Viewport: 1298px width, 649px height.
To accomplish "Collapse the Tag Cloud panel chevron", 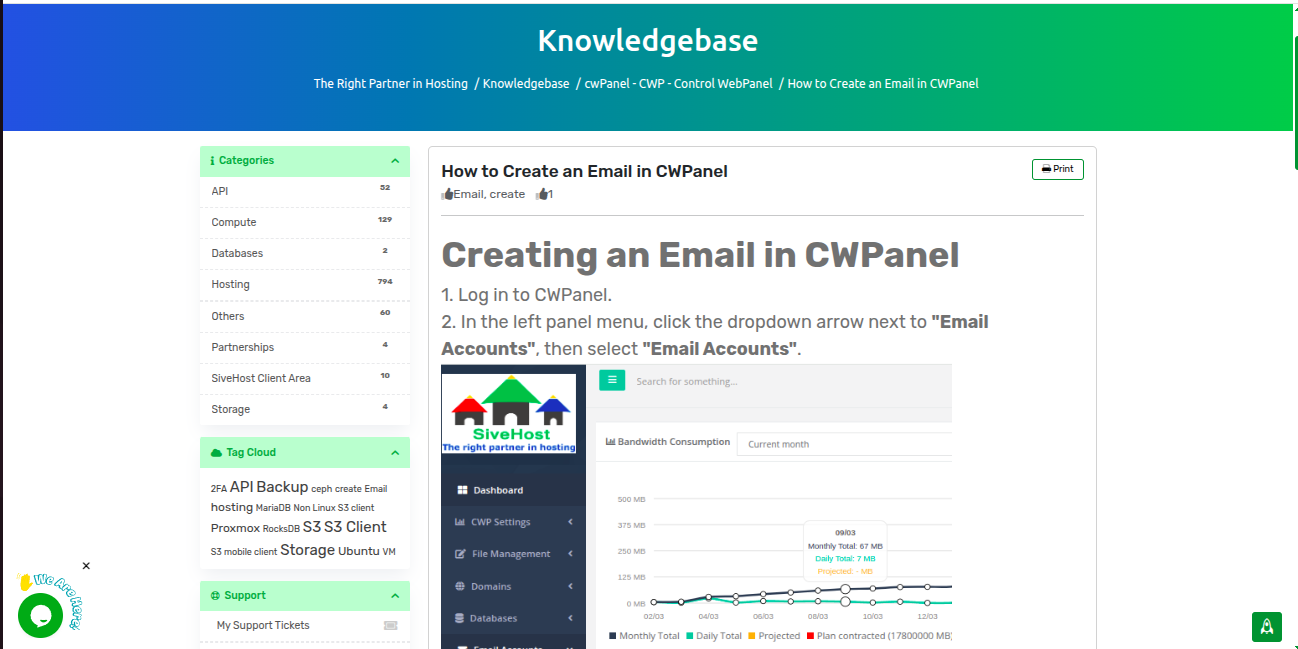I will 394,453.
